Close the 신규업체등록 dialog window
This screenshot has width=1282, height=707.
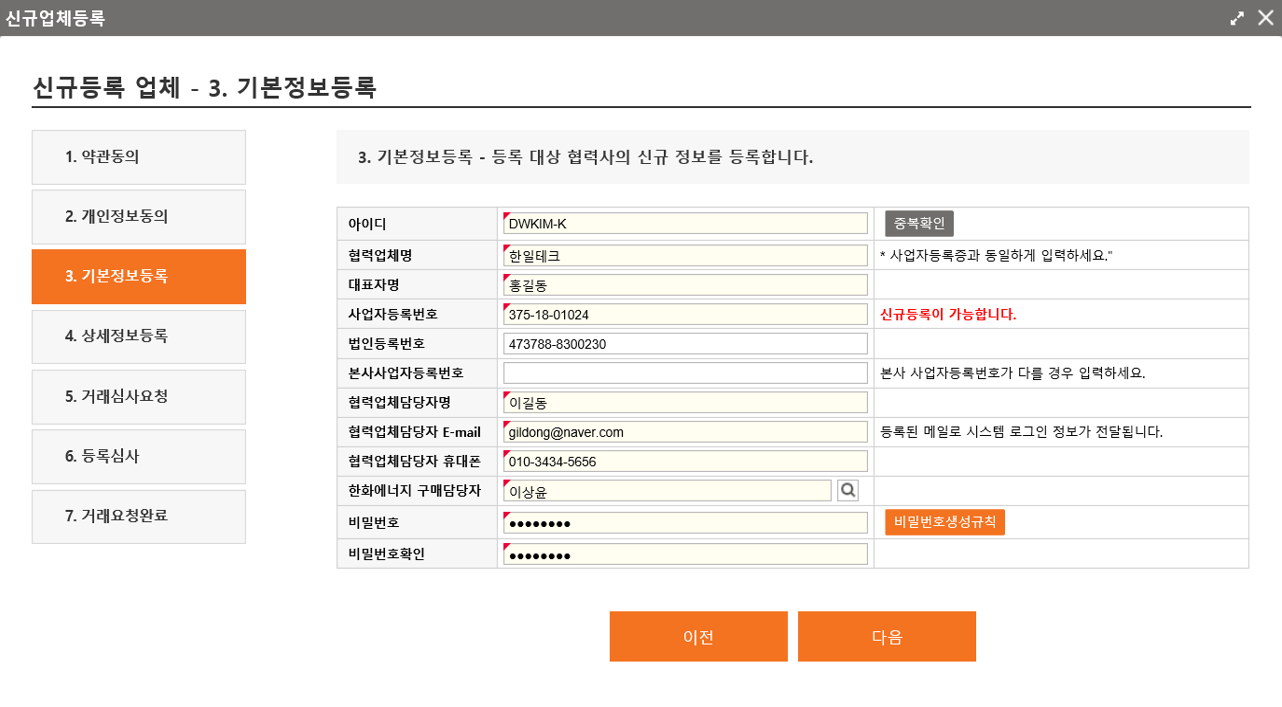click(1265, 18)
